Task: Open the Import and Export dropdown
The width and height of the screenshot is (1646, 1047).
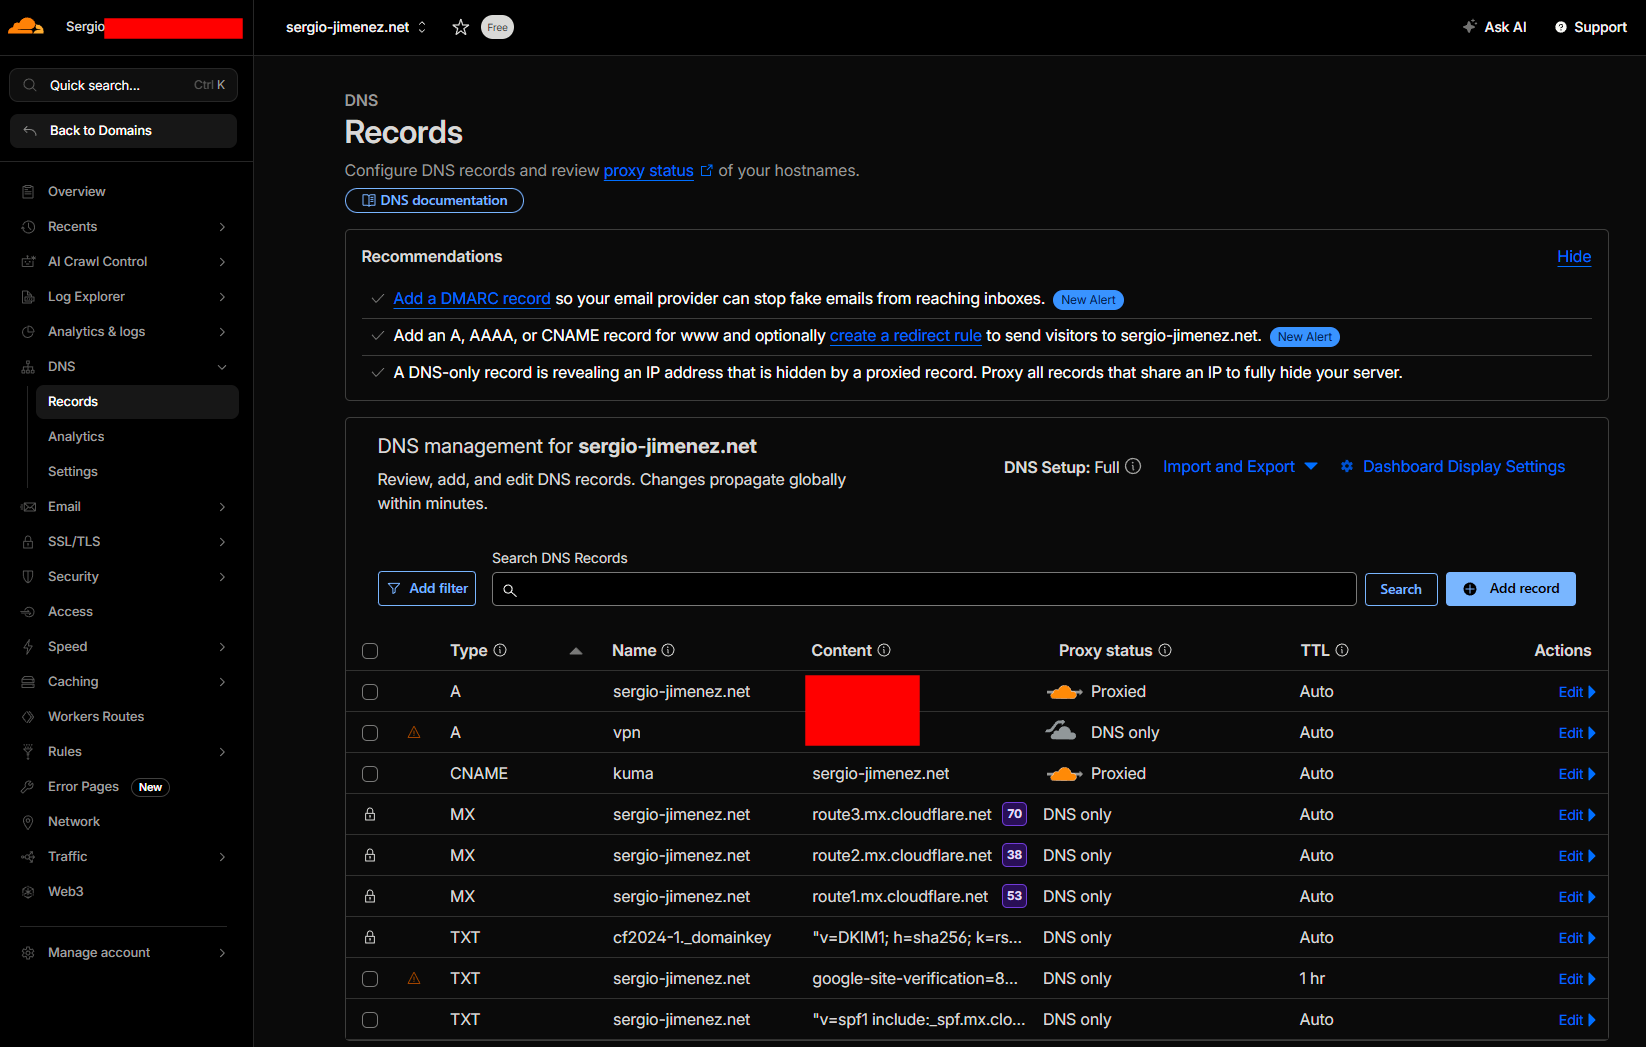Action: click(1240, 466)
